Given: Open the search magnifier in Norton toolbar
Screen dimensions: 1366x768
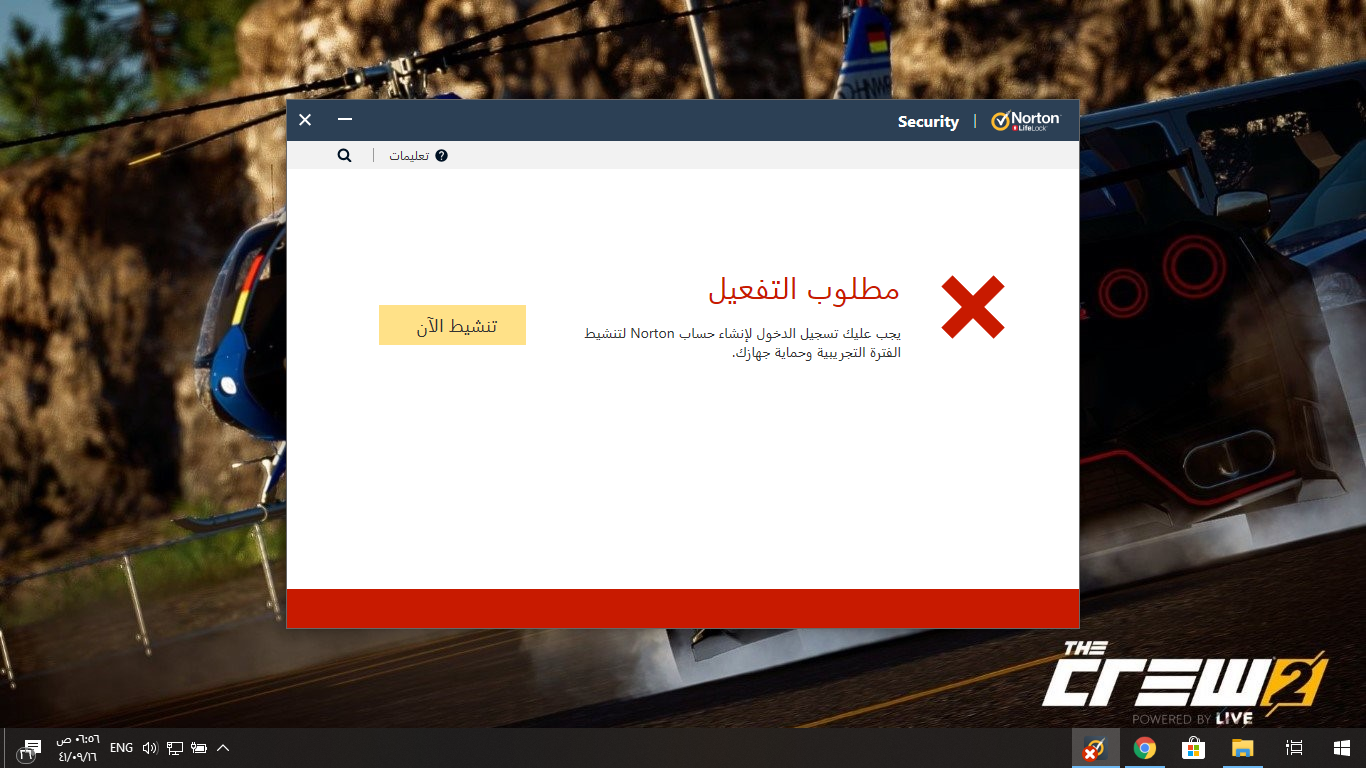Looking at the screenshot, I should [x=344, y=155].
